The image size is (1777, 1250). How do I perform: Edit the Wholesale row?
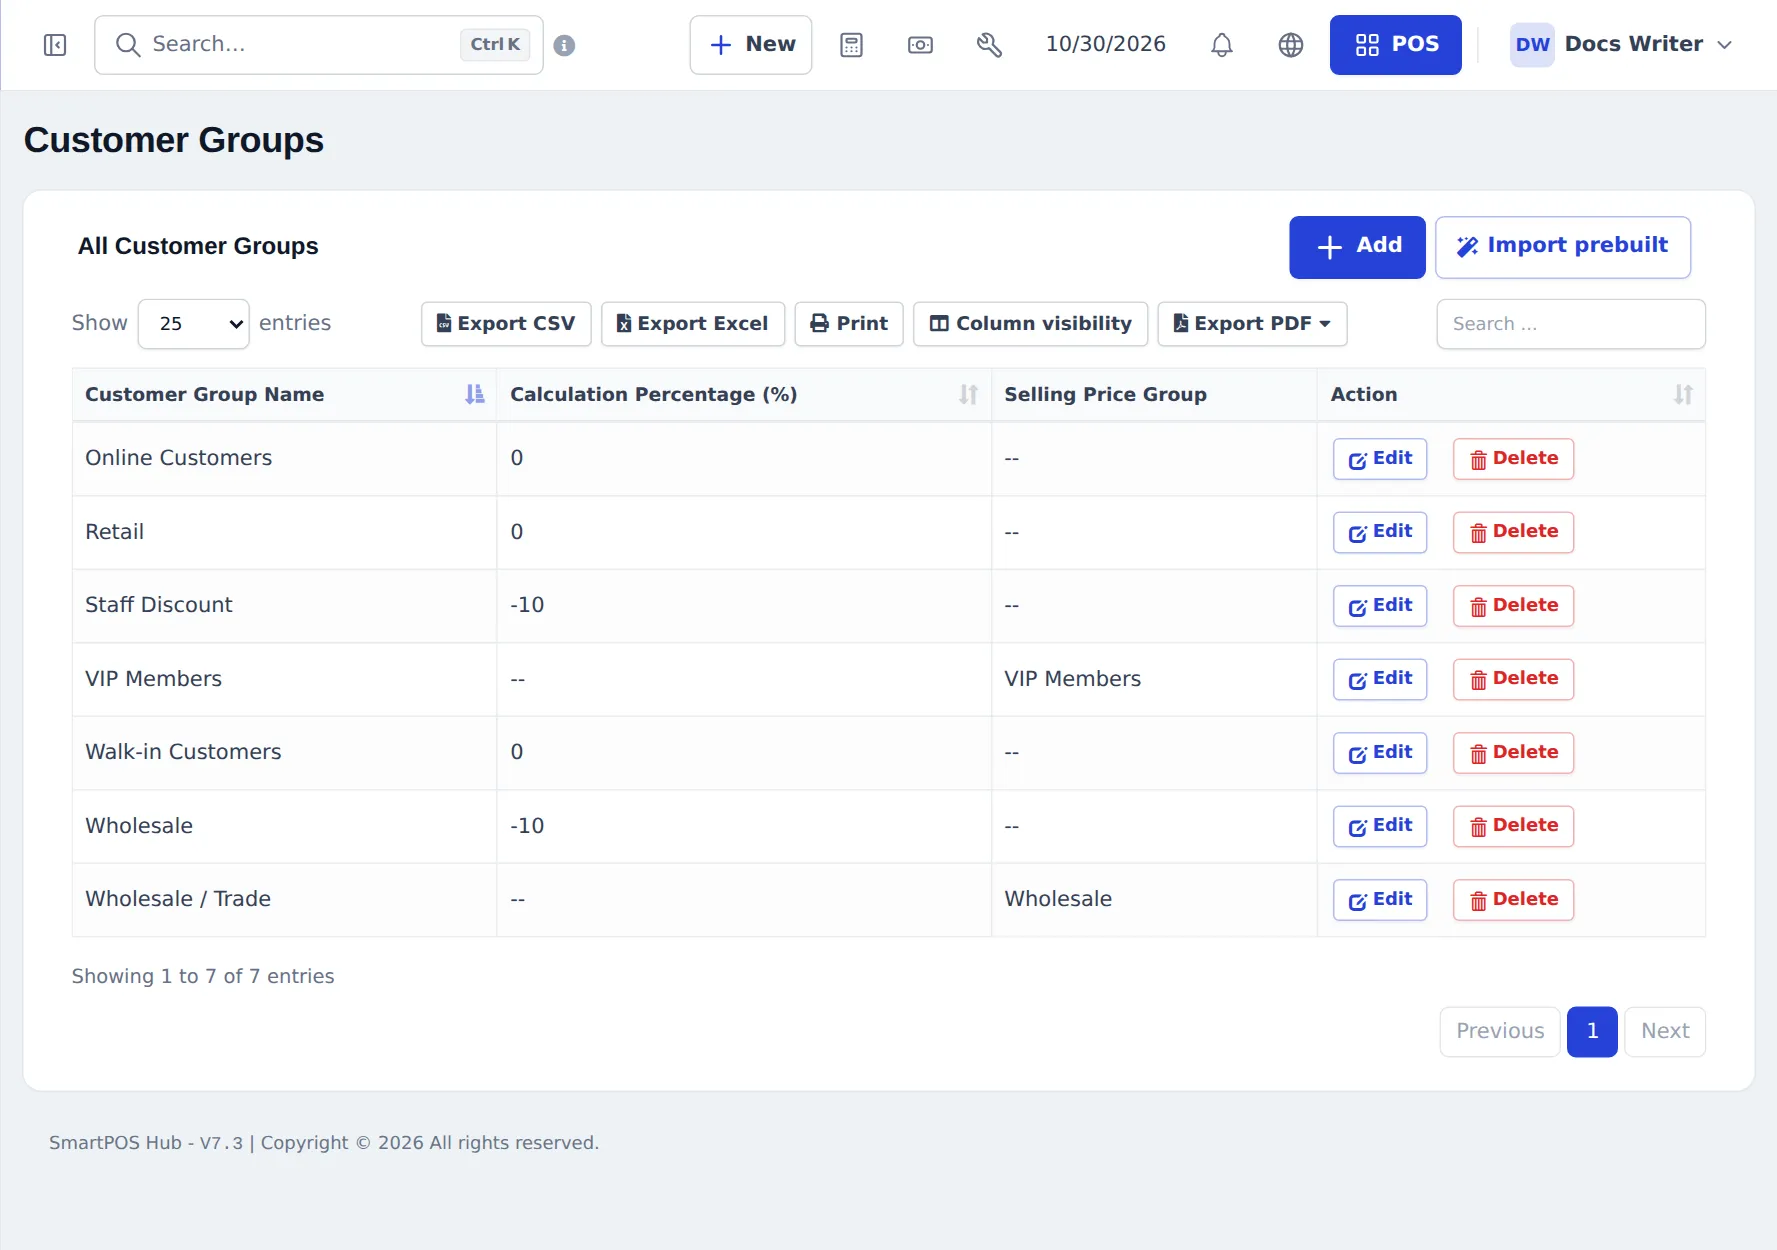pyautogui.click(x=1380, y=826)
